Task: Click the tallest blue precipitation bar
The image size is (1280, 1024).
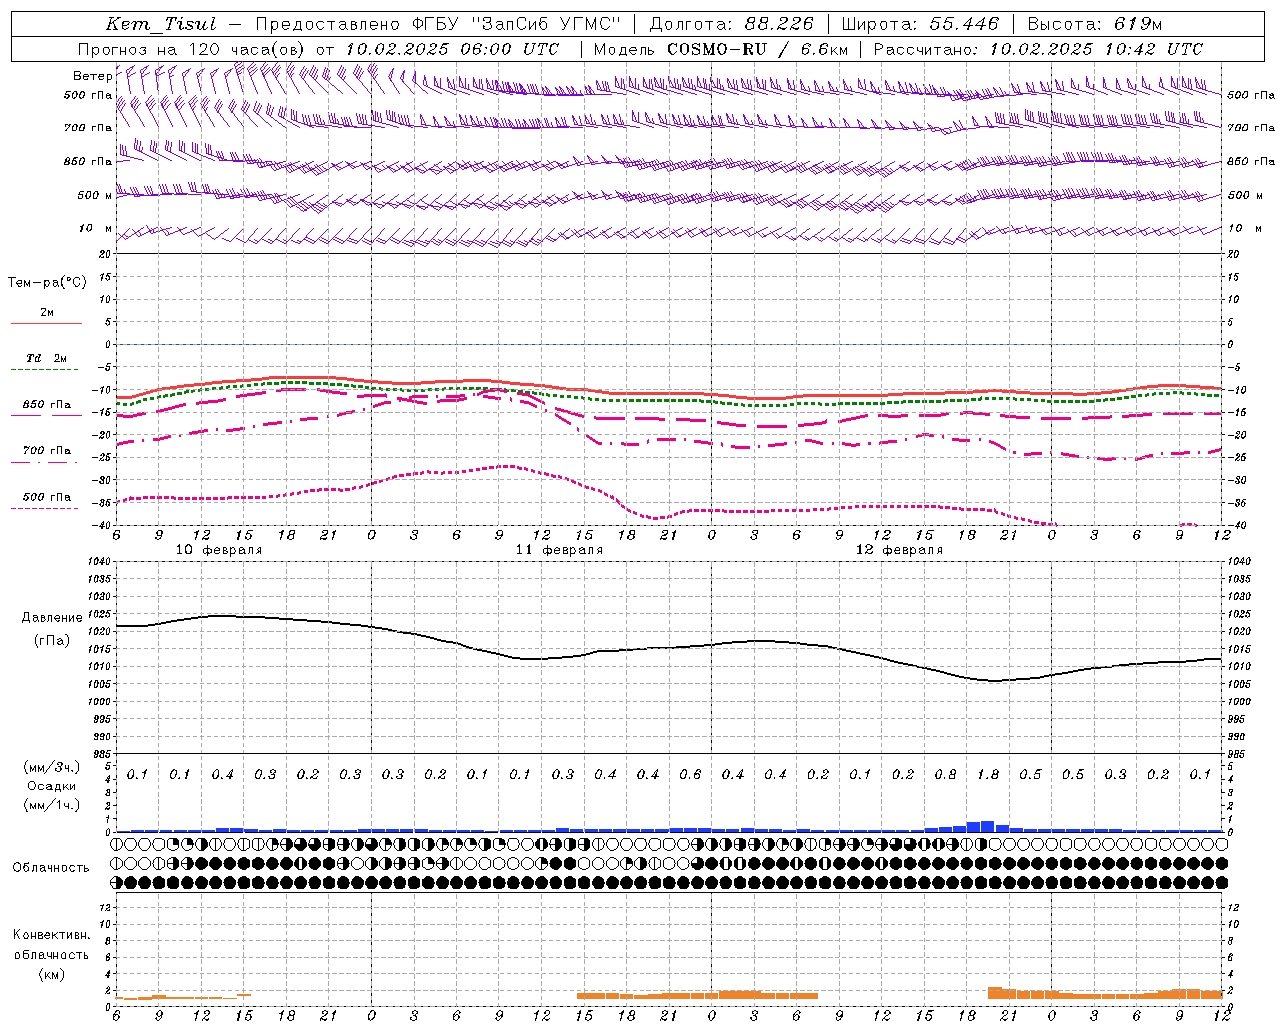Action: pos(988,826)
